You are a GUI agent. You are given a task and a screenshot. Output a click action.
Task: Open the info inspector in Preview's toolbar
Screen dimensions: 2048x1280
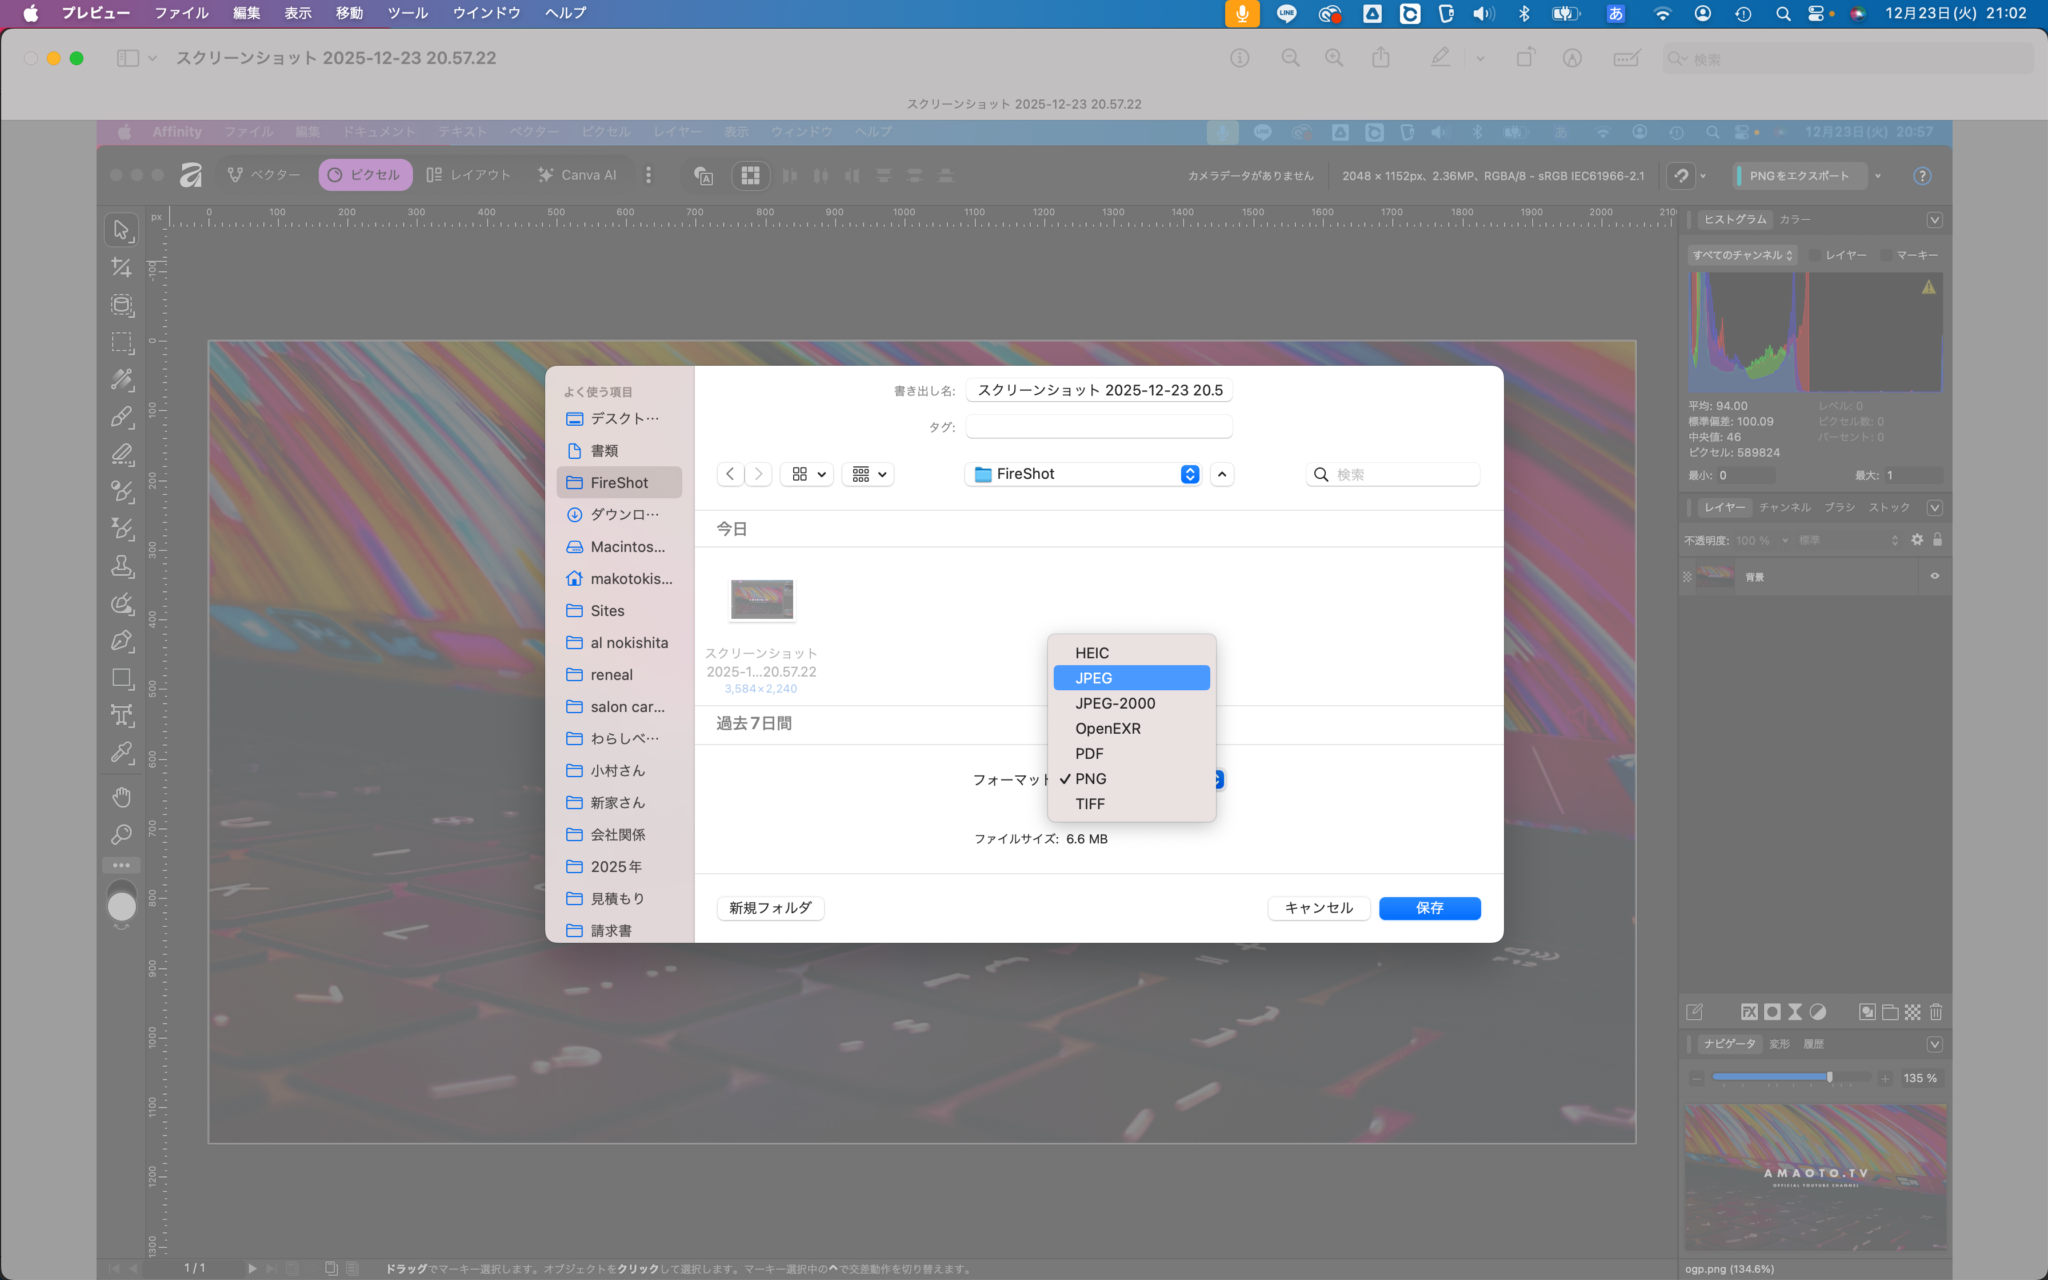click(x=1240, y=57)
